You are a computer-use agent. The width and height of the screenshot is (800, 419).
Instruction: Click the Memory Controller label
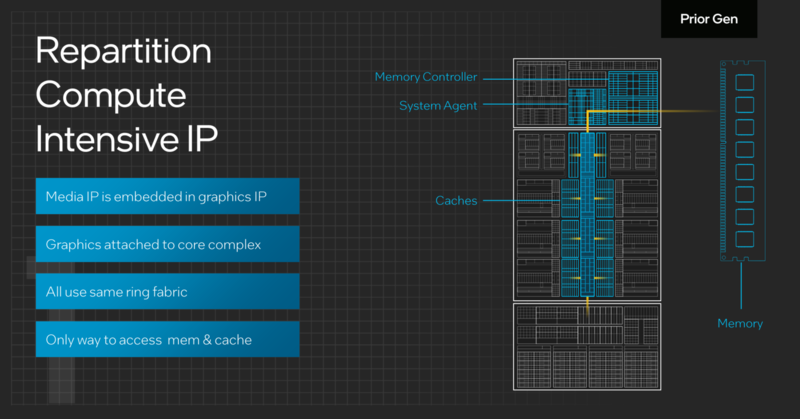point(425,77)
